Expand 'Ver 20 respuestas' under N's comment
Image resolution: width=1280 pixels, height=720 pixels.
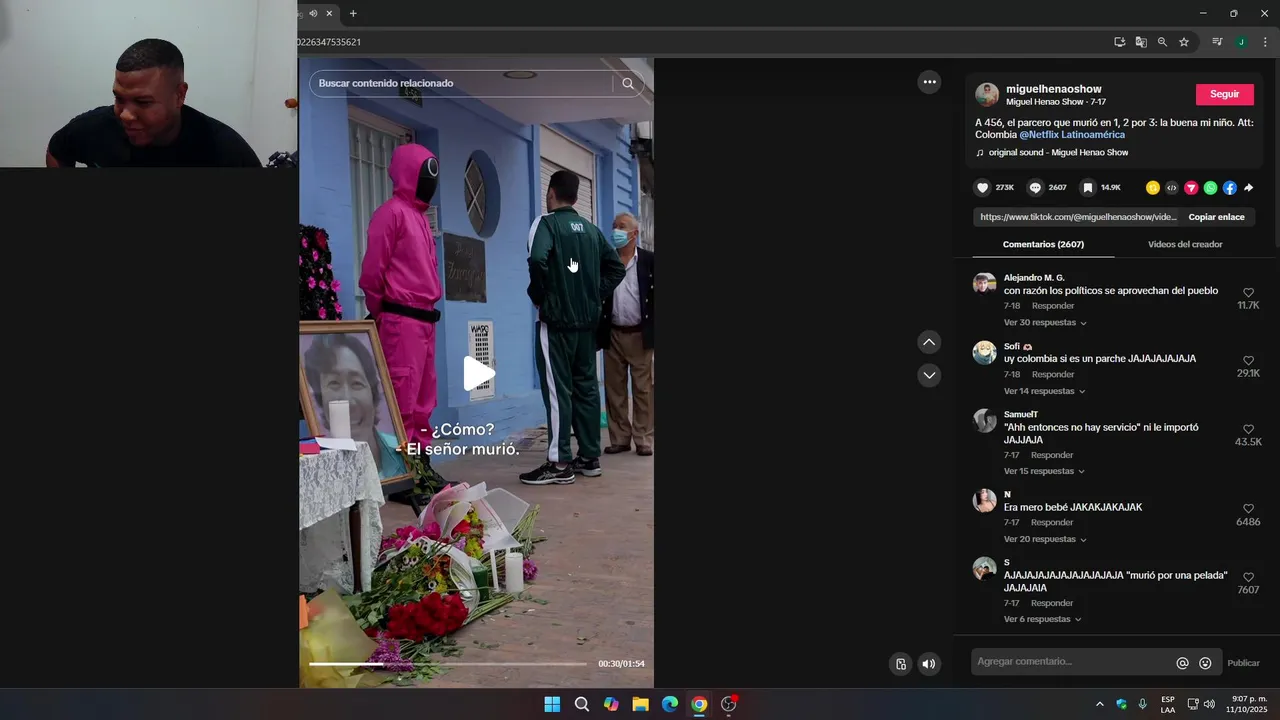click(1045, 539)
